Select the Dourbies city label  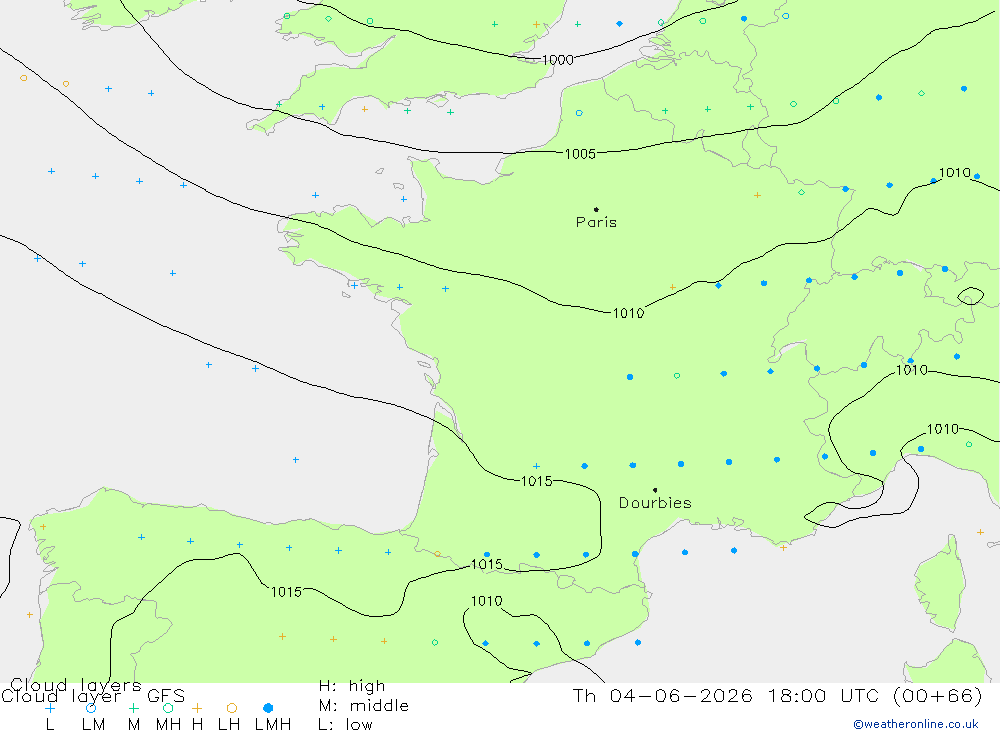[x=655, y=503]
